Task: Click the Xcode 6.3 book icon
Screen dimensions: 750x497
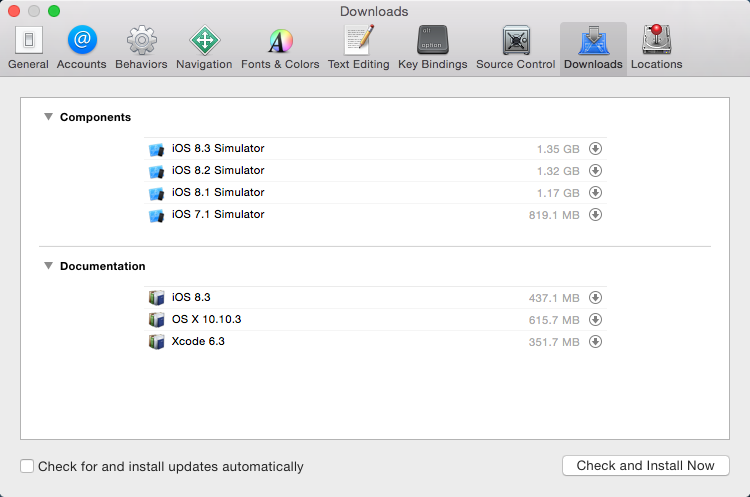Action: (156, 342)
